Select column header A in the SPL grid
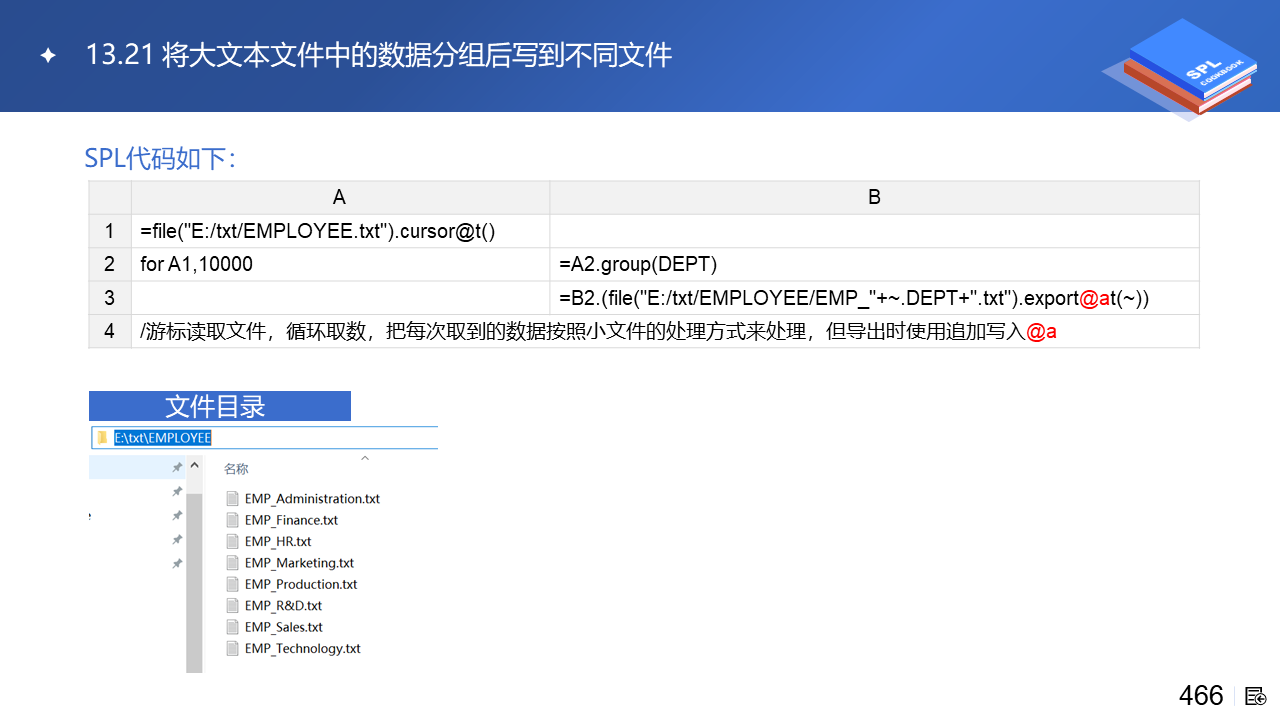The width and height of the screenshot is (1280, 720). pyautogui.click(x=340, y=197)
